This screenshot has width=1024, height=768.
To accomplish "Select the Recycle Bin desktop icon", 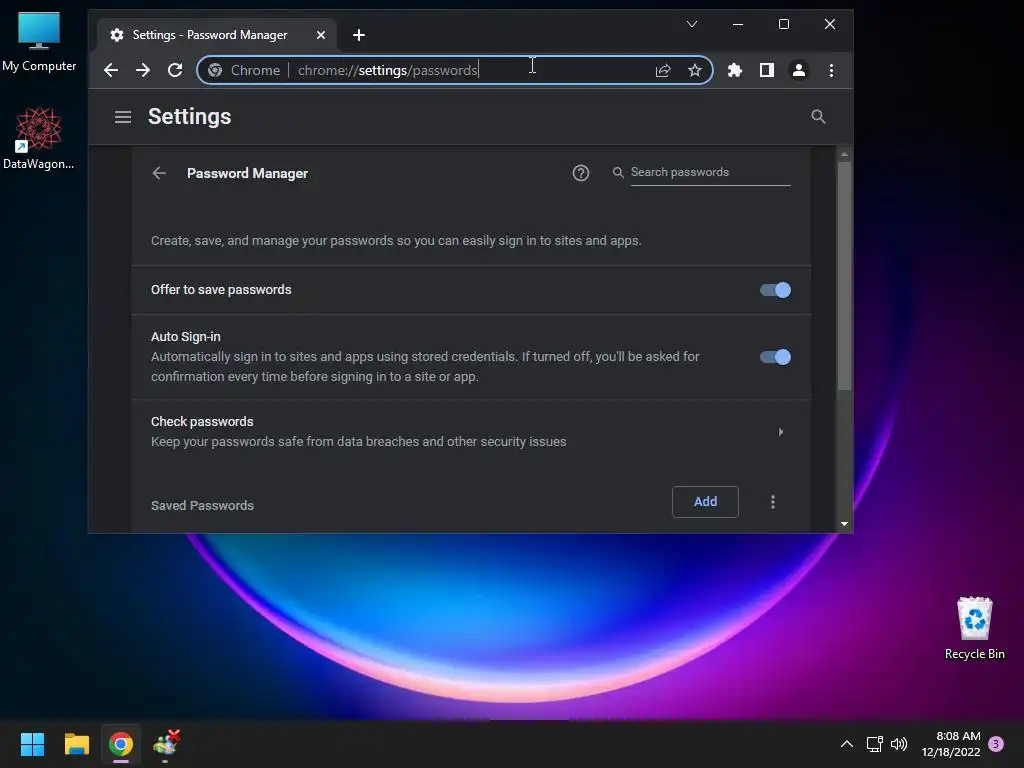I will pyautogui.click(x=974, y=628).
